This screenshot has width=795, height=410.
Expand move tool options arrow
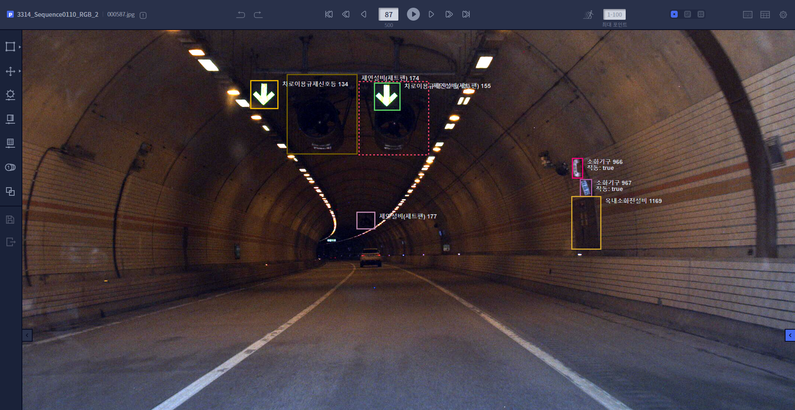(20, 71)
